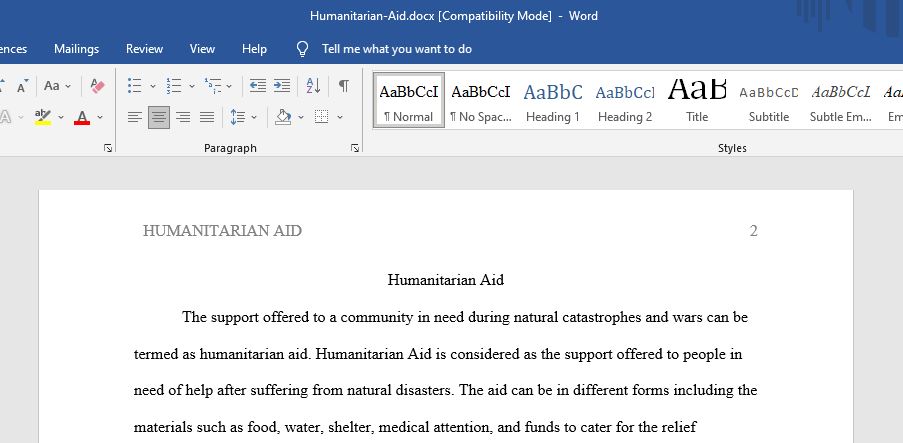Expand Multilevel List dropdown arrow
This screenshot has height=443, width=903.
(x=229, y=86)
